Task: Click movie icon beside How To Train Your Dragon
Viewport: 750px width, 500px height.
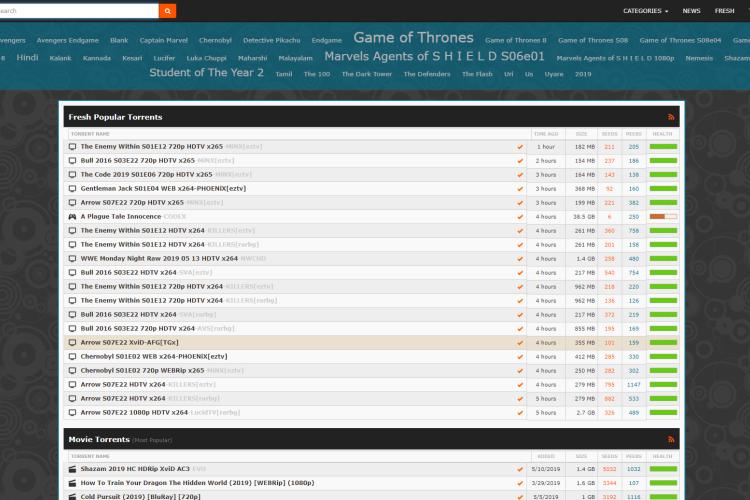Action: [72, 483]
